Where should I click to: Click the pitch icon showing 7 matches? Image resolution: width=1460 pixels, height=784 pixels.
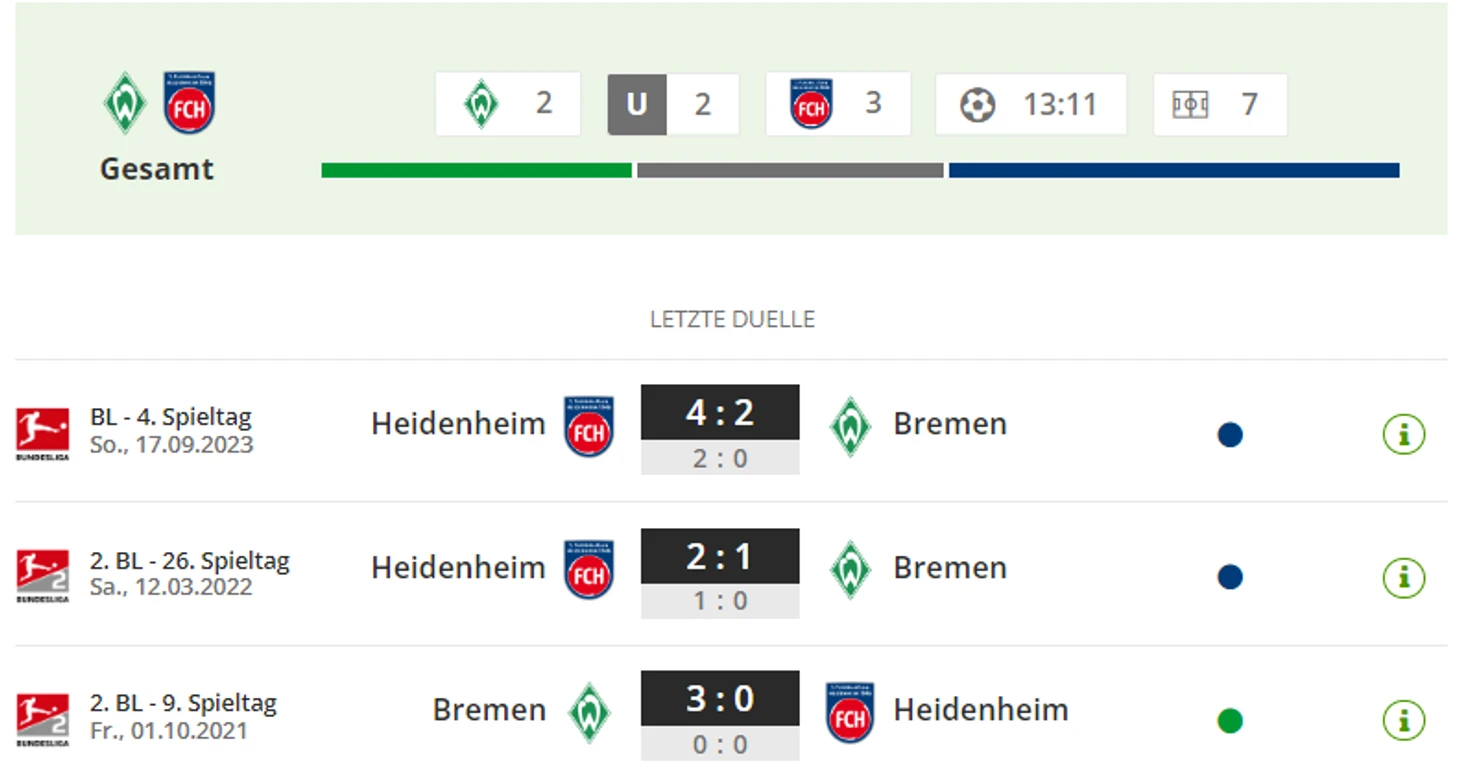(1190, 104)
